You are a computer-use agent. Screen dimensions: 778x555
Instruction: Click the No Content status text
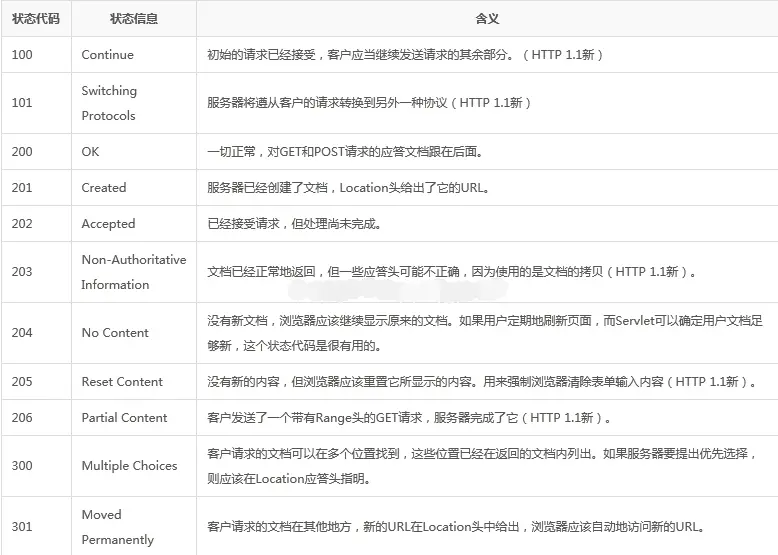(115, 333)
